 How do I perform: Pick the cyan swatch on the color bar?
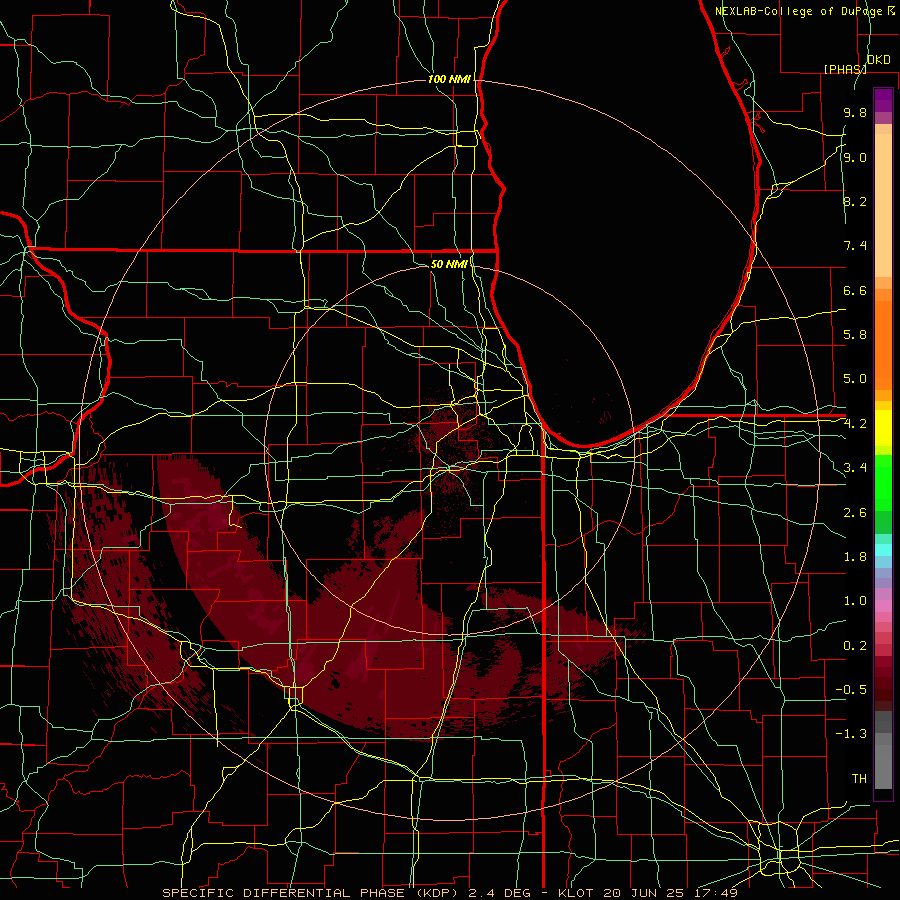pyautogui.click(x=883, y=550)
